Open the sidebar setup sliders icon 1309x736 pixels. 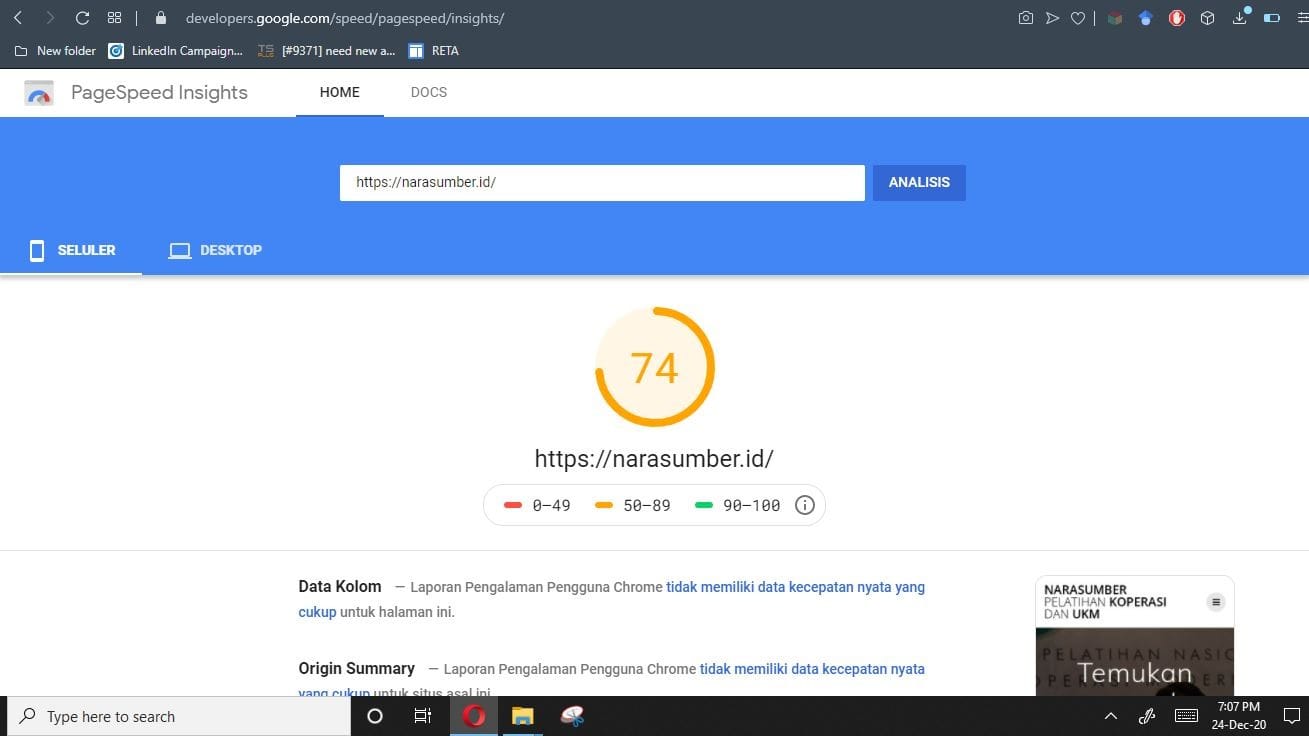pyautogui.click(x=1302, y=17)
